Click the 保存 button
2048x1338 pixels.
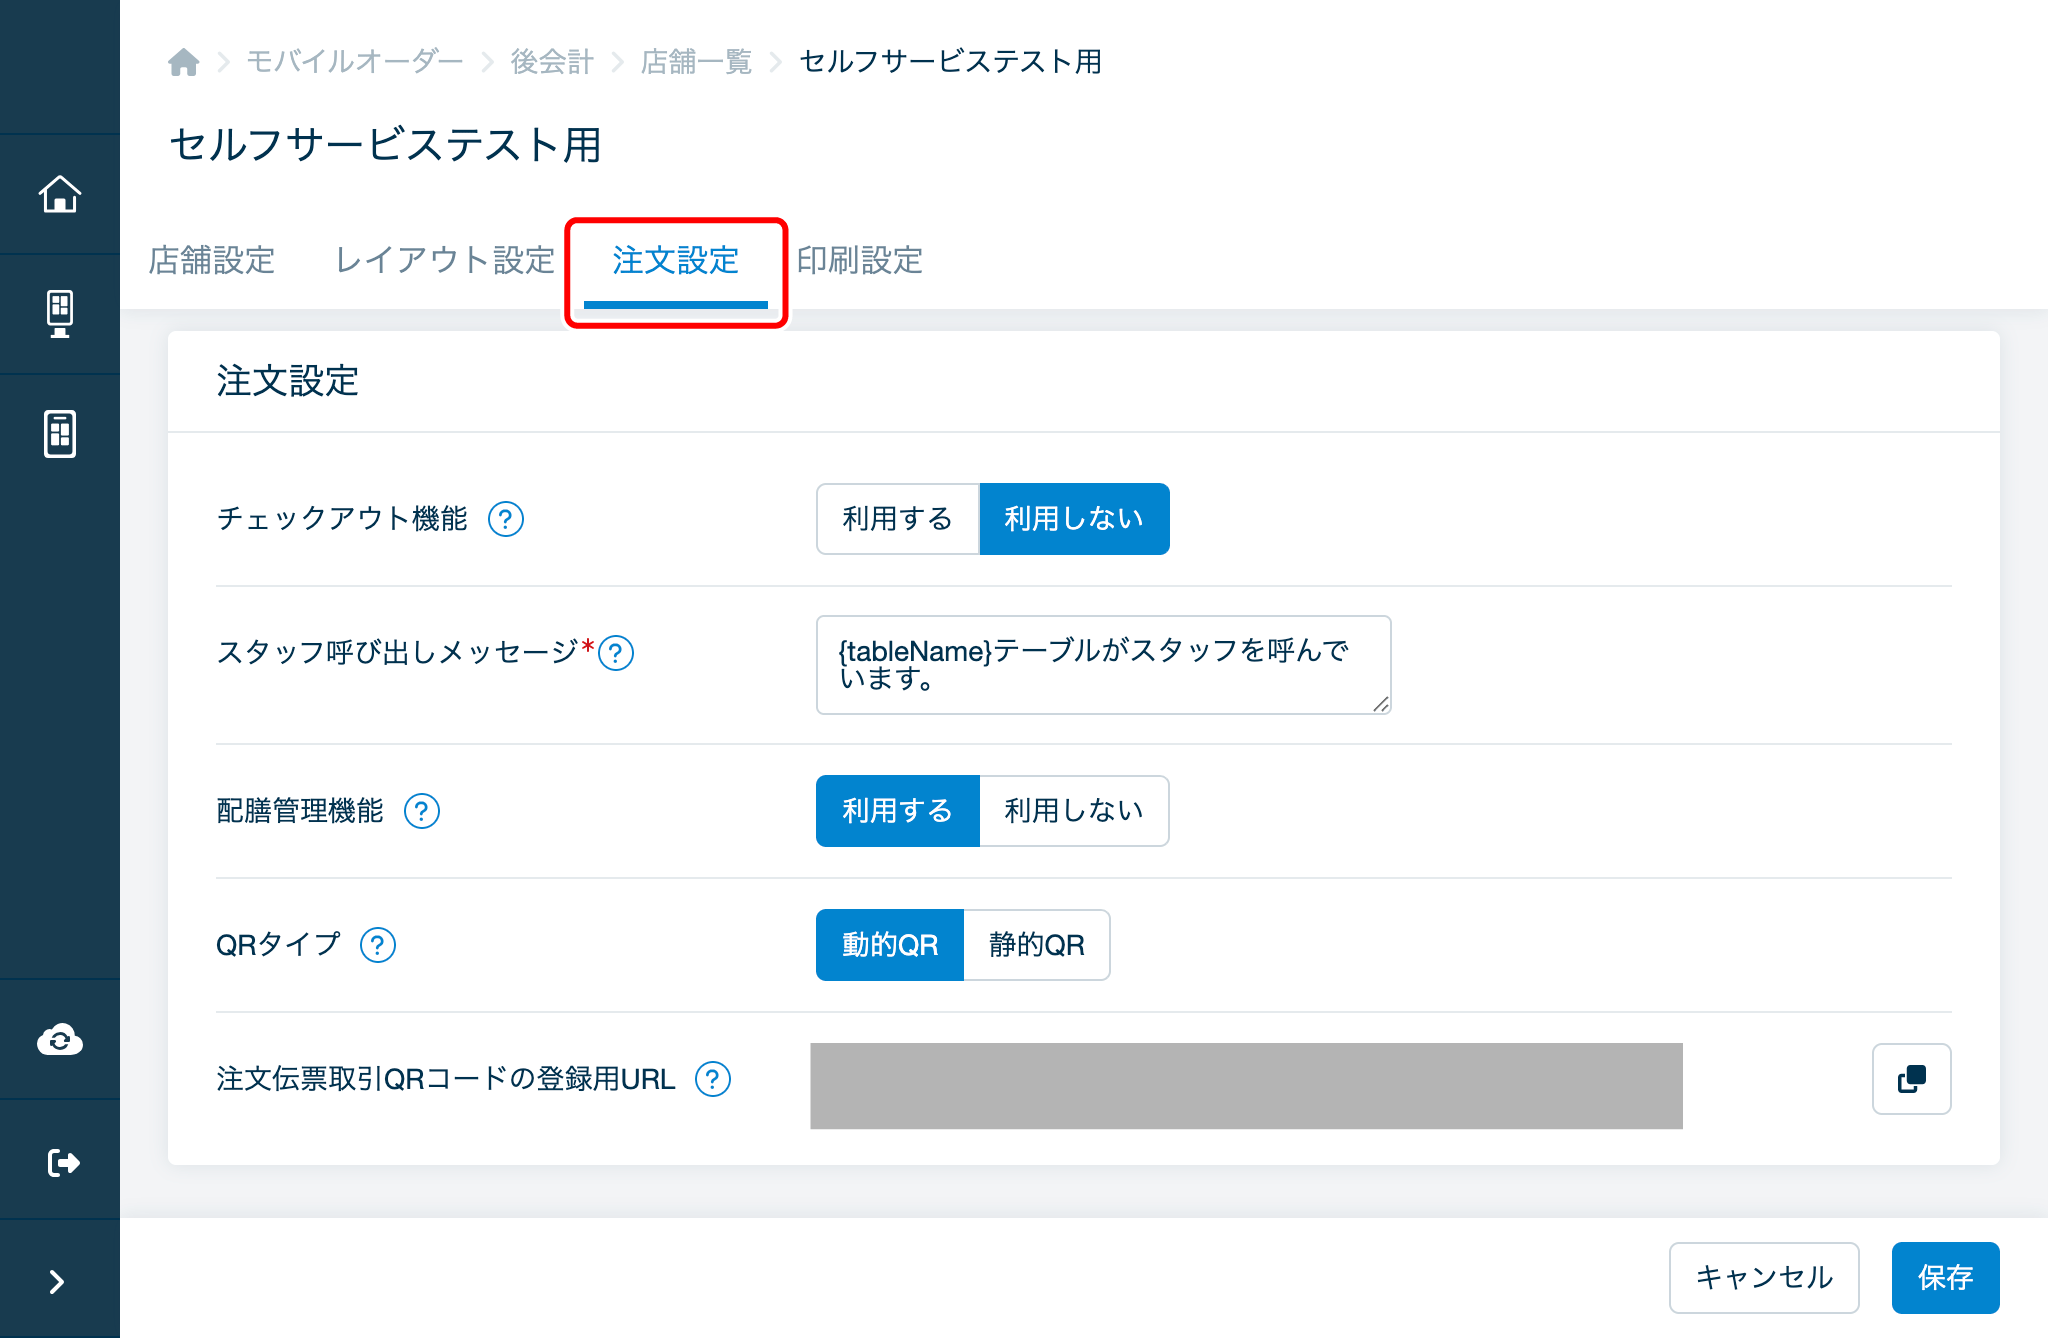pos(1944,1277)
